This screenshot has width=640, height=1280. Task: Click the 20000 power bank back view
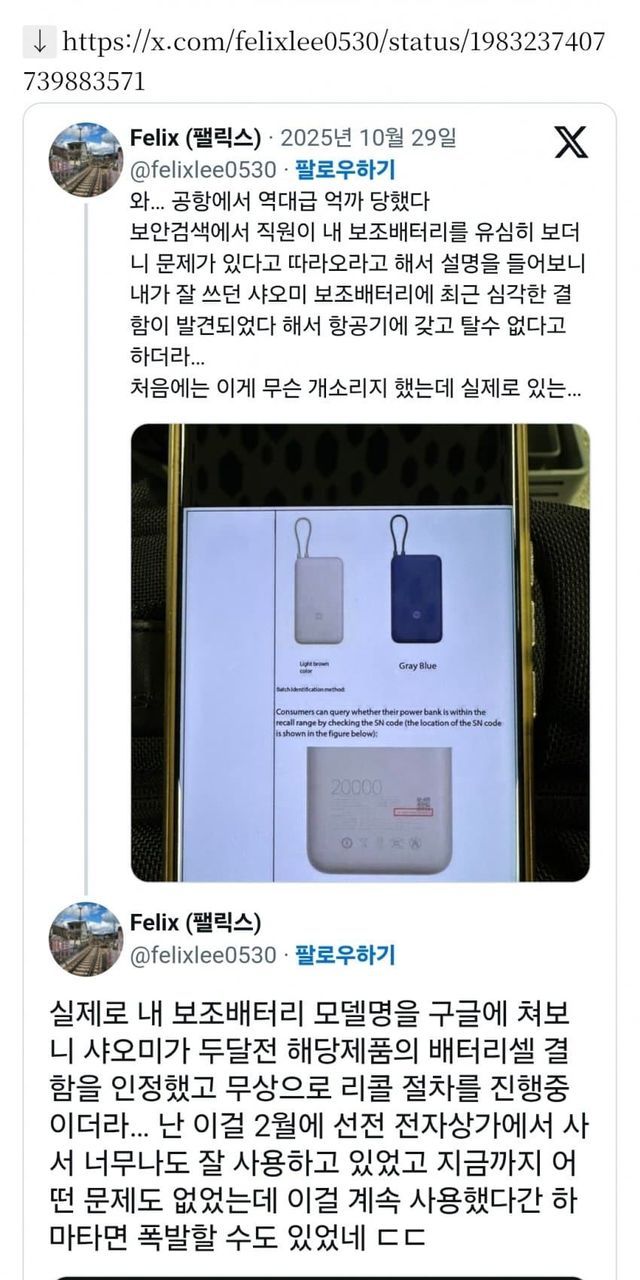tap(378, 808)
